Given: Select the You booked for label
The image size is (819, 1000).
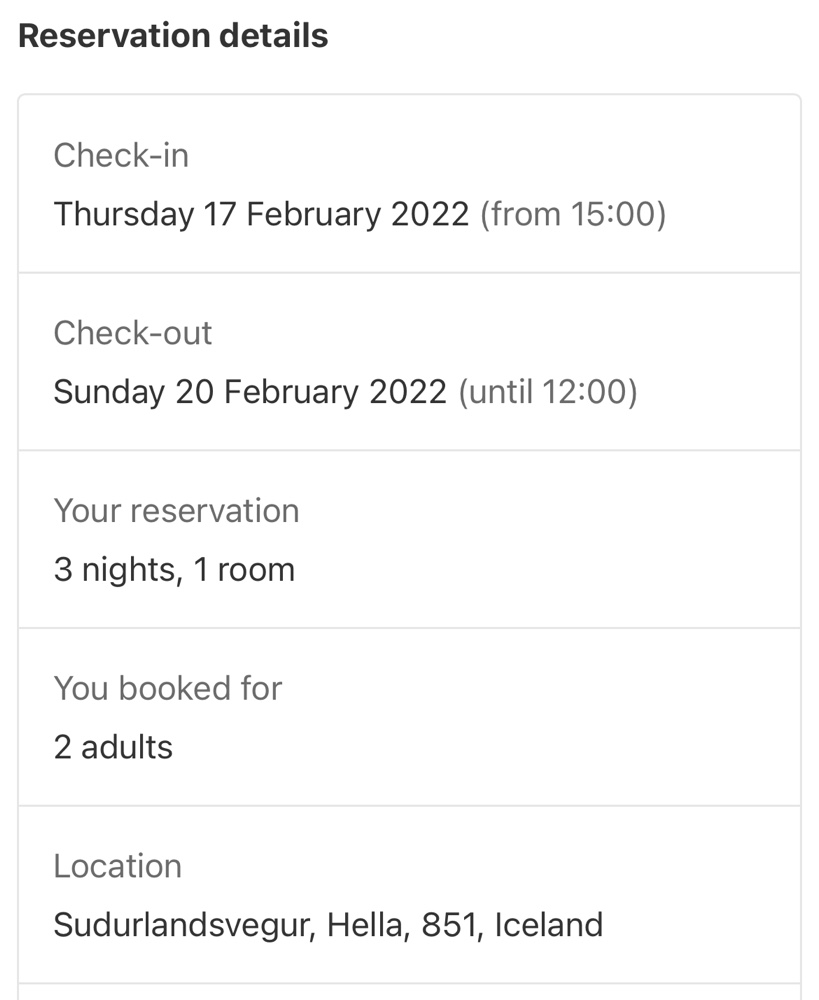Looking at the screenshot, I should tap(168, 688).
